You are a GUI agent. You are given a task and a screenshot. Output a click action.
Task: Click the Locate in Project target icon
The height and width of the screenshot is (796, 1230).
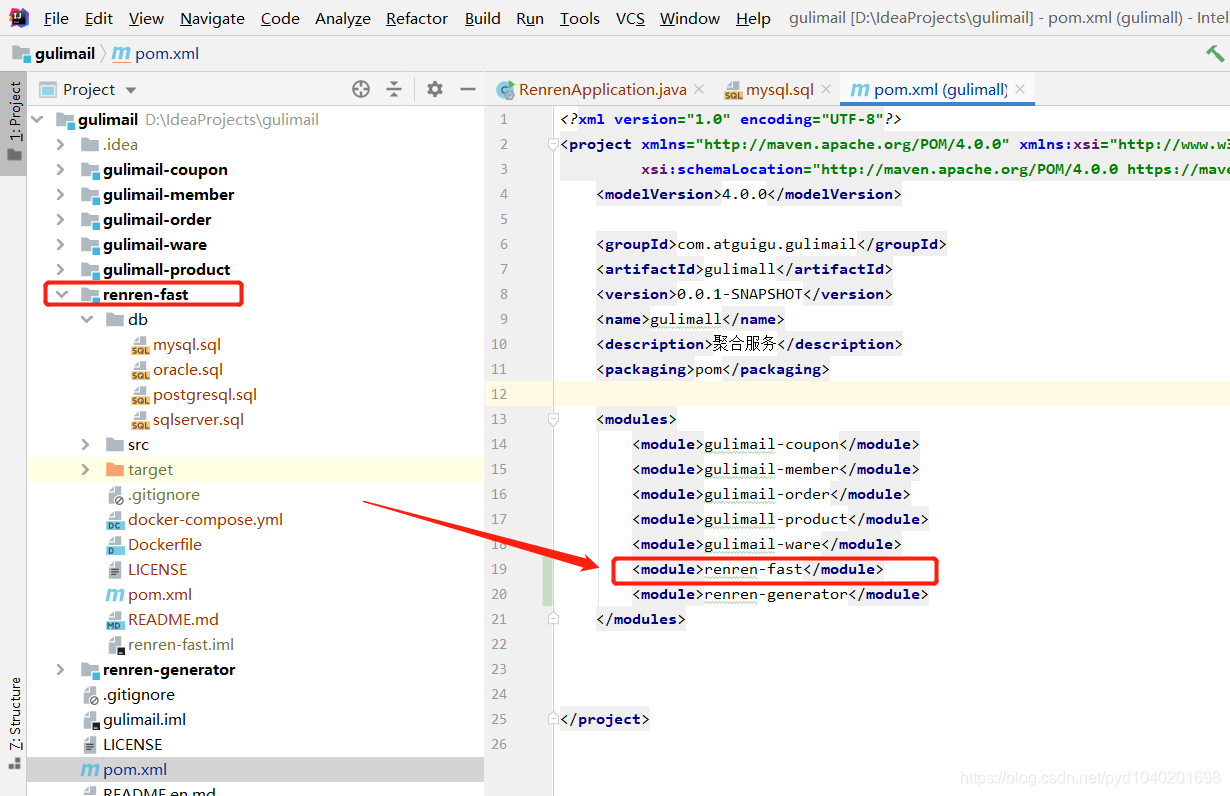pos(361,89)
